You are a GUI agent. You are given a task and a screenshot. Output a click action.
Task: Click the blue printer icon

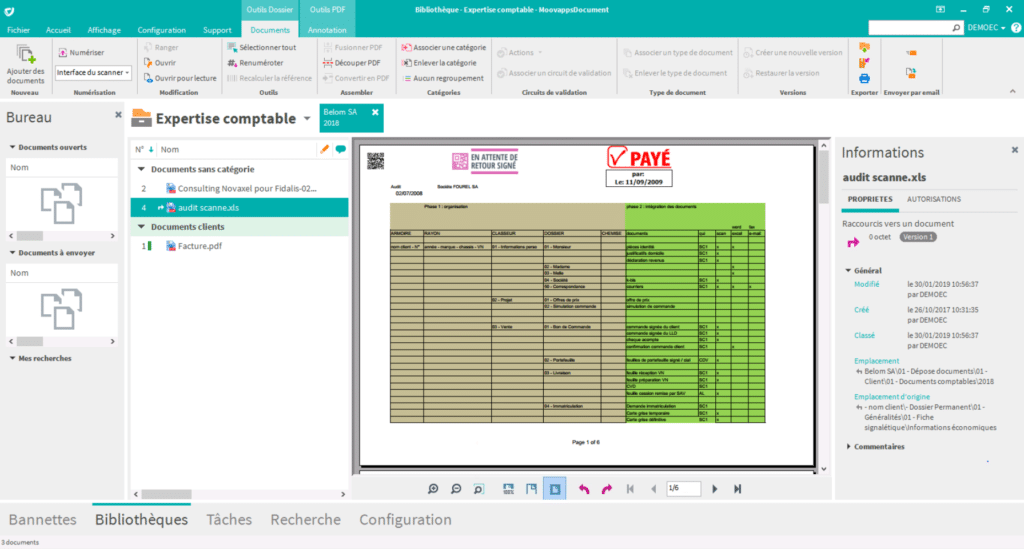tap(864, 78)
